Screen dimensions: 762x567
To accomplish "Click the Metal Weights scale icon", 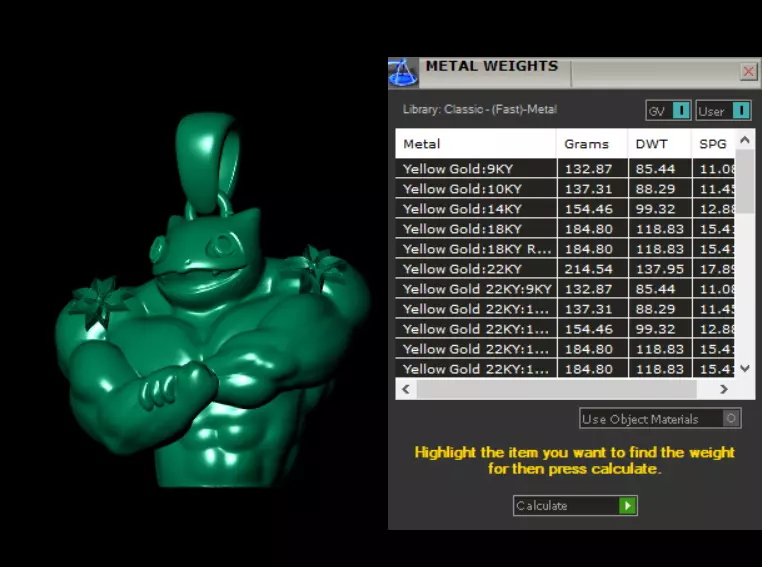I will (x=403, y=73).
